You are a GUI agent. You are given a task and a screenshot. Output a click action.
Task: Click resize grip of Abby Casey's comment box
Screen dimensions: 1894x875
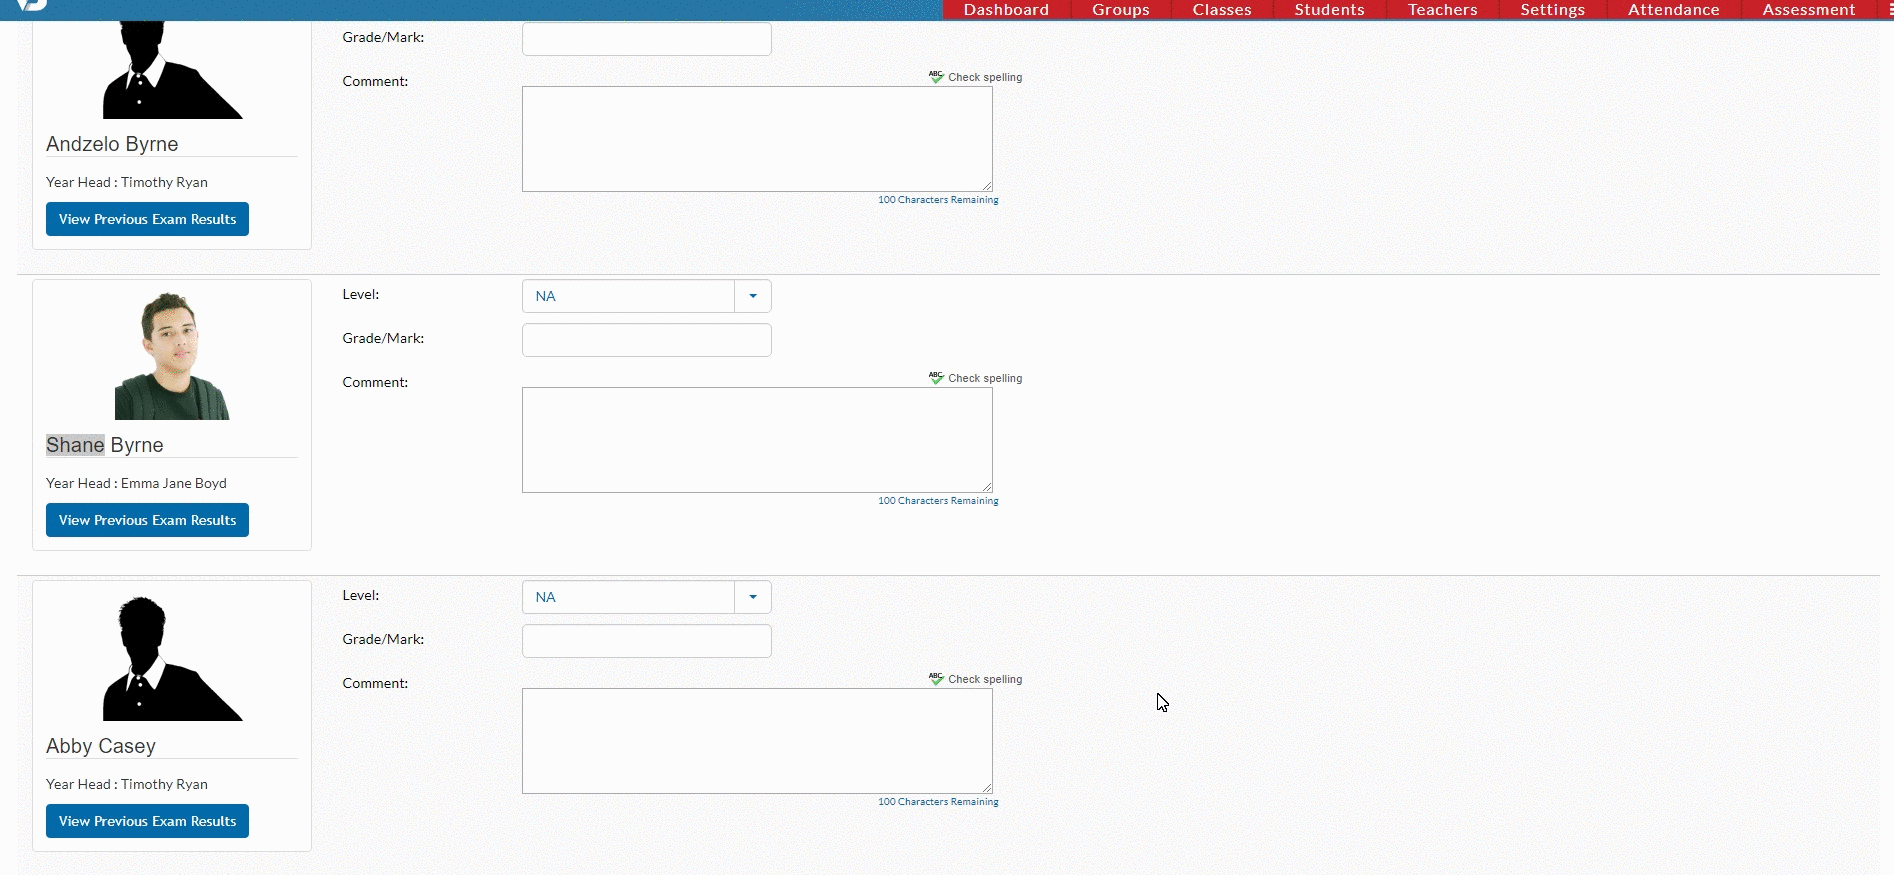tap(986, 787)
